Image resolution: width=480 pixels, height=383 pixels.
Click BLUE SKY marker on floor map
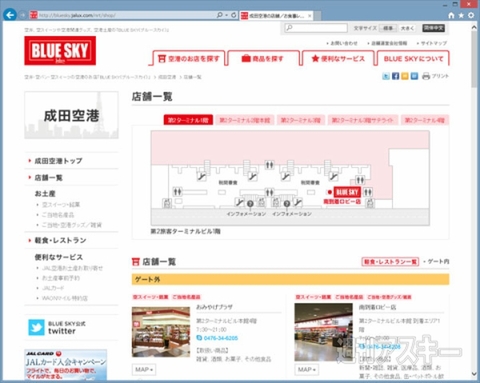click(347, 192)
